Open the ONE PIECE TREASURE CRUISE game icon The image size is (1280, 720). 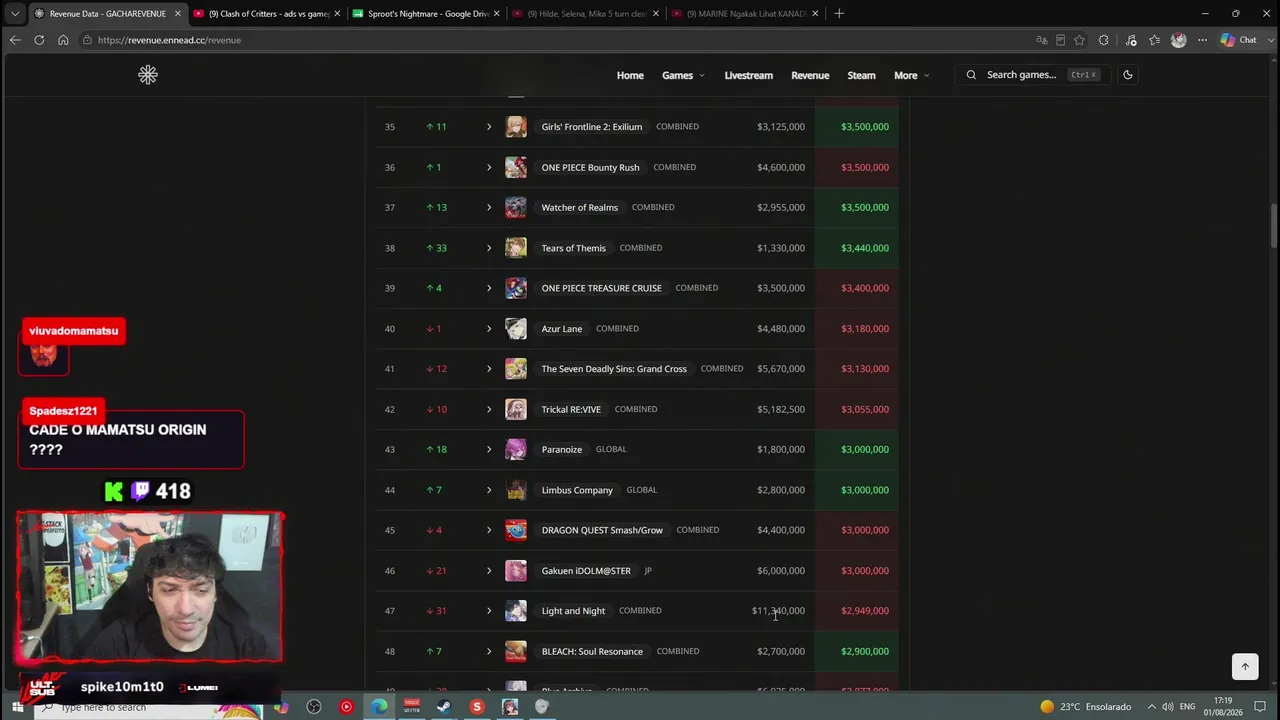(516, 288)
